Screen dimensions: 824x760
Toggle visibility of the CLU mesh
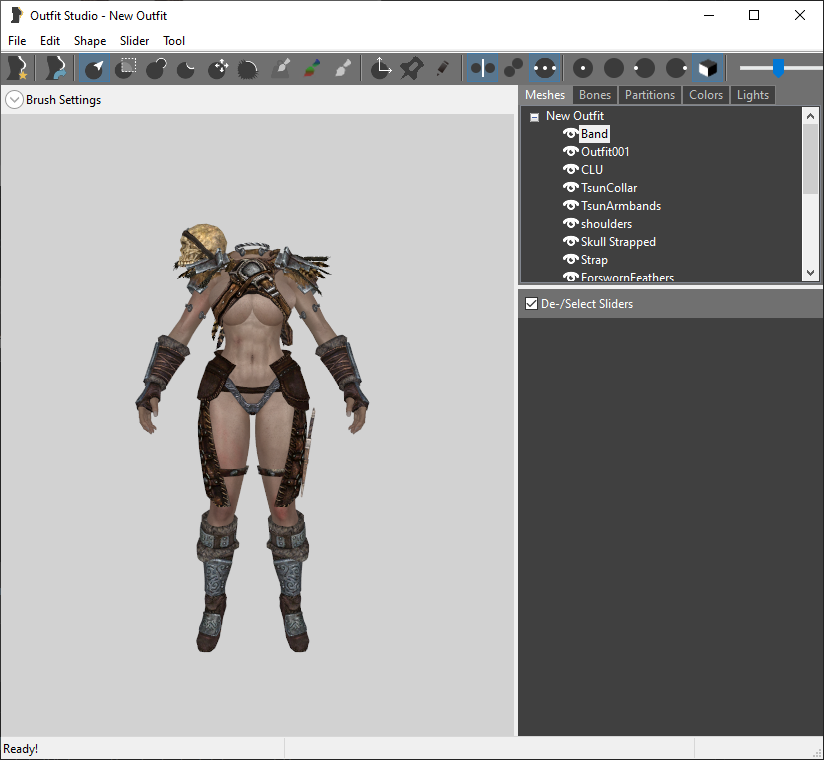(x=570, y=169)
